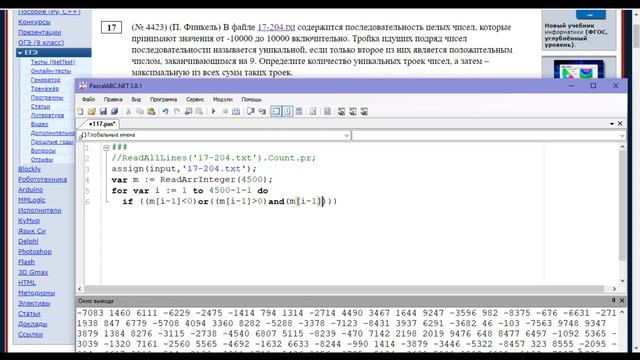The height and width of the screenshot is (360, 640).
Task: Click the output window scroll-up arrow
Action: (x=622, y=312)
